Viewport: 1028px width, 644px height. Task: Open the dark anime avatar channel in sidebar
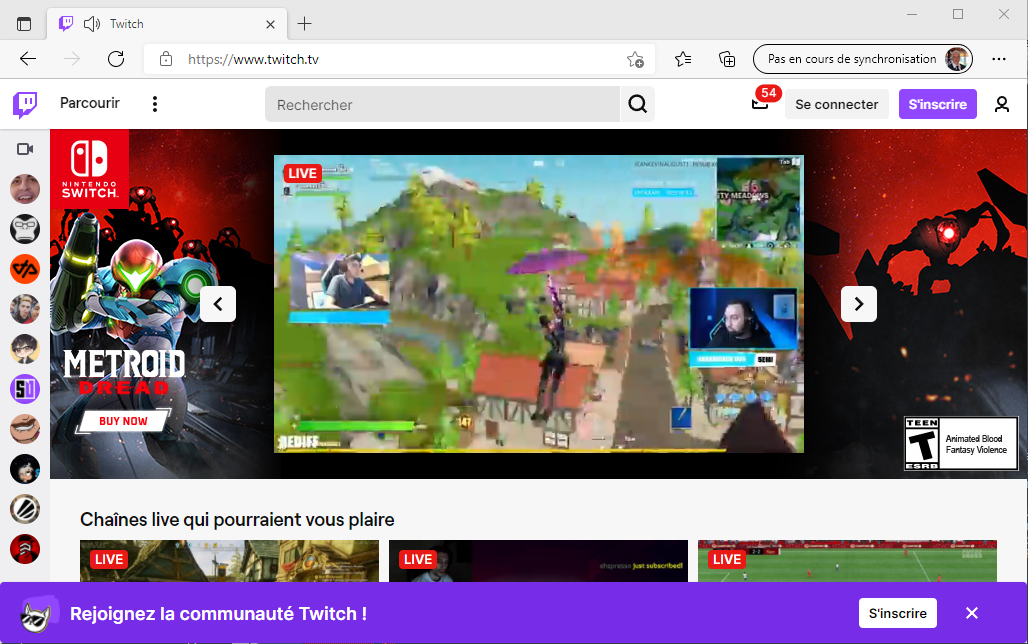tap(25, 470)
